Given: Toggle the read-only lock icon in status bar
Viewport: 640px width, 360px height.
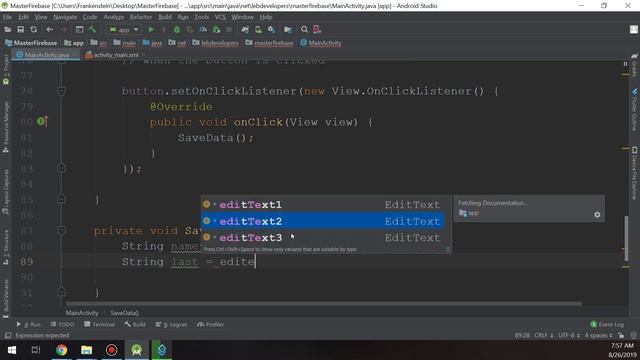Looking at the screenshot, I should pos(621,336).
